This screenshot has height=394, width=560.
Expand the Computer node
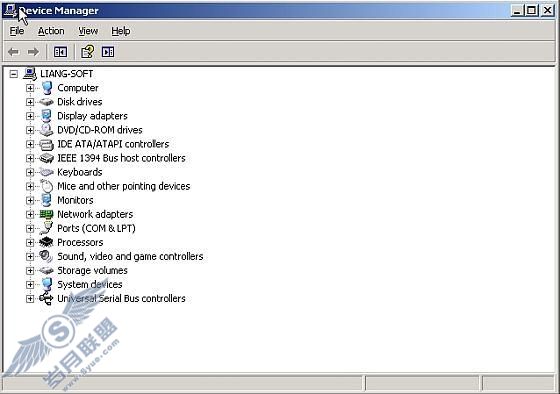(x=30, y=88)
